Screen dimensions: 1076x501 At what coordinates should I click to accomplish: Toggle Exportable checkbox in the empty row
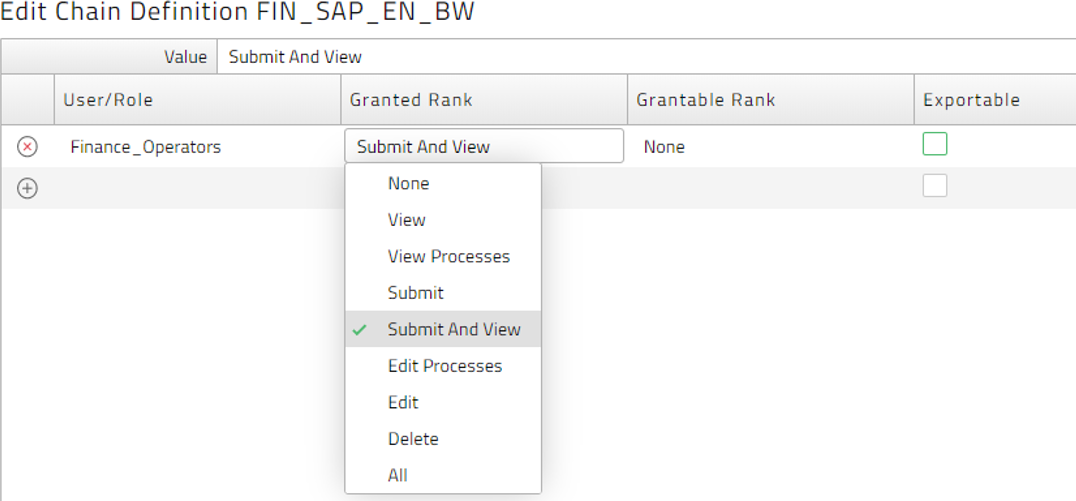click(x=935, y=185)
